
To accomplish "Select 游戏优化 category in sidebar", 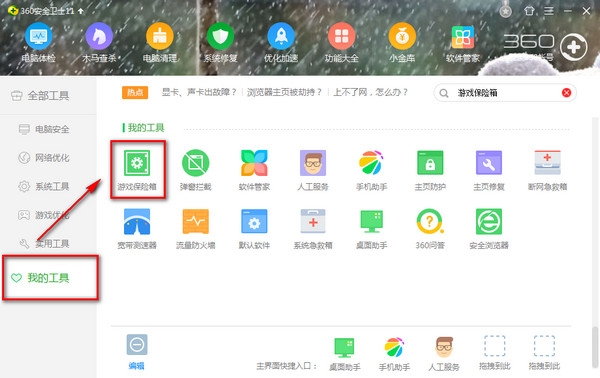I will point(48,215).
